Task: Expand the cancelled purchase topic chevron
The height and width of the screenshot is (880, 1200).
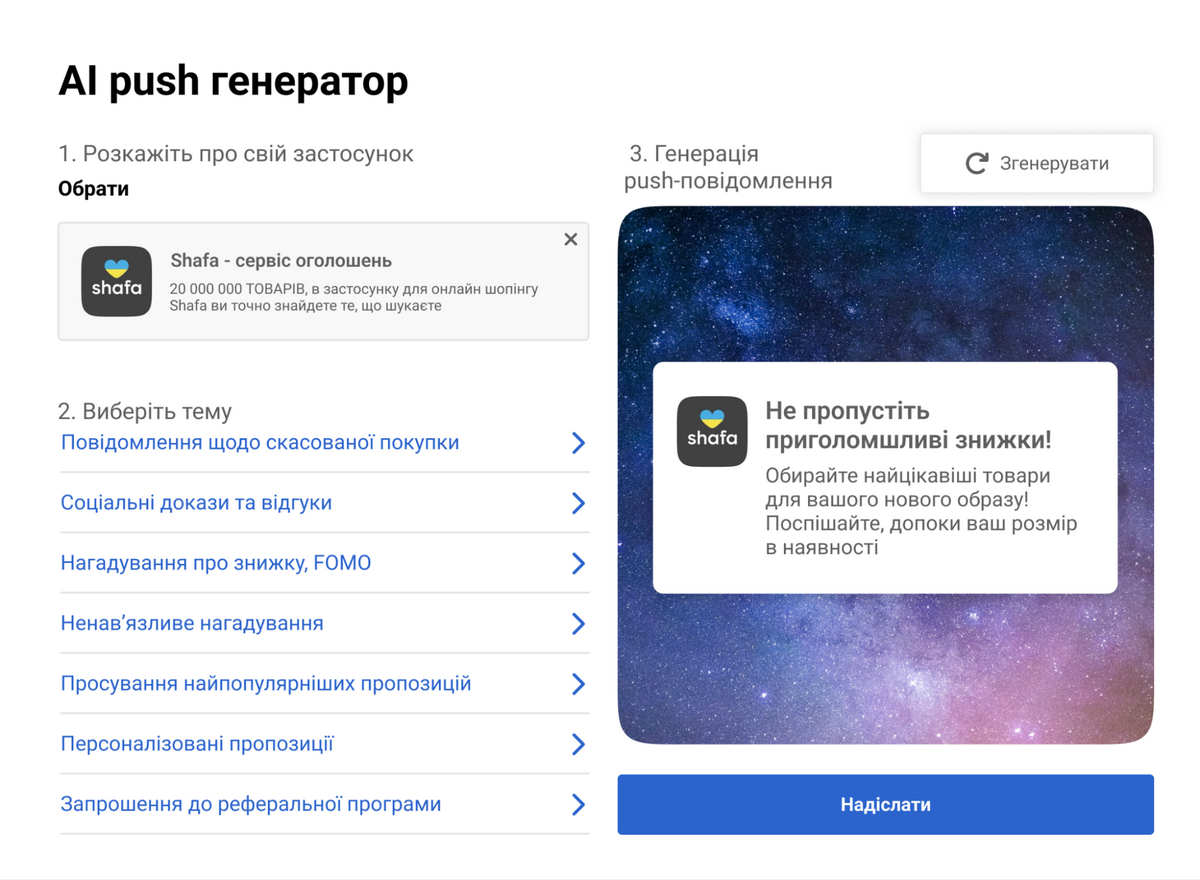Action: click(x=578, y=443)
